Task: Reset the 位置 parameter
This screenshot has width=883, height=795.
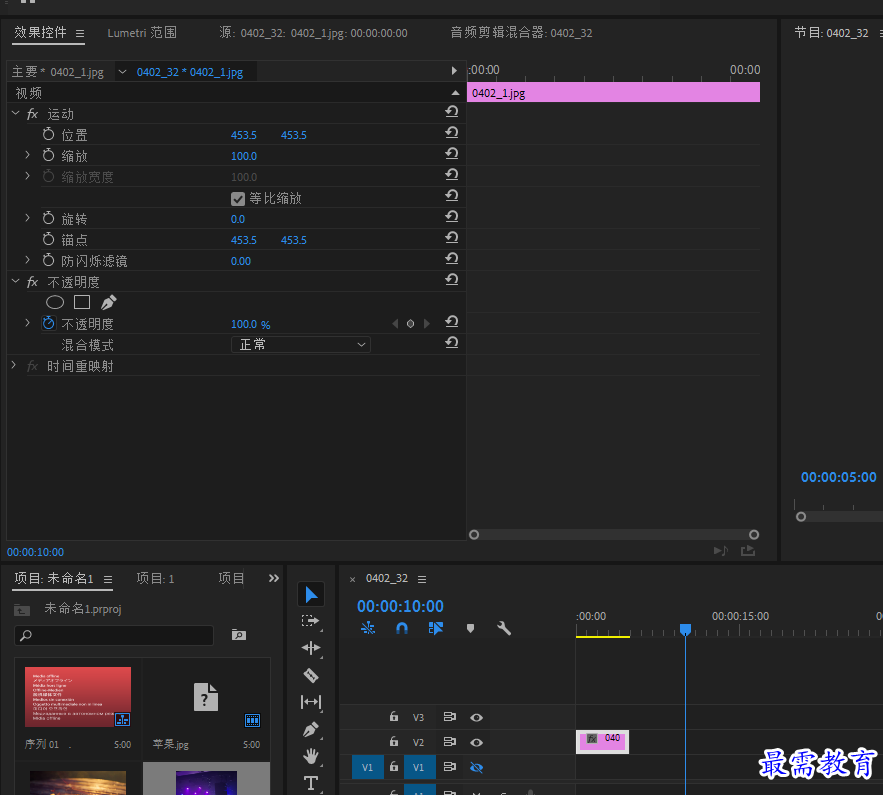Action: pyautogui.click(x=452, y=133)
